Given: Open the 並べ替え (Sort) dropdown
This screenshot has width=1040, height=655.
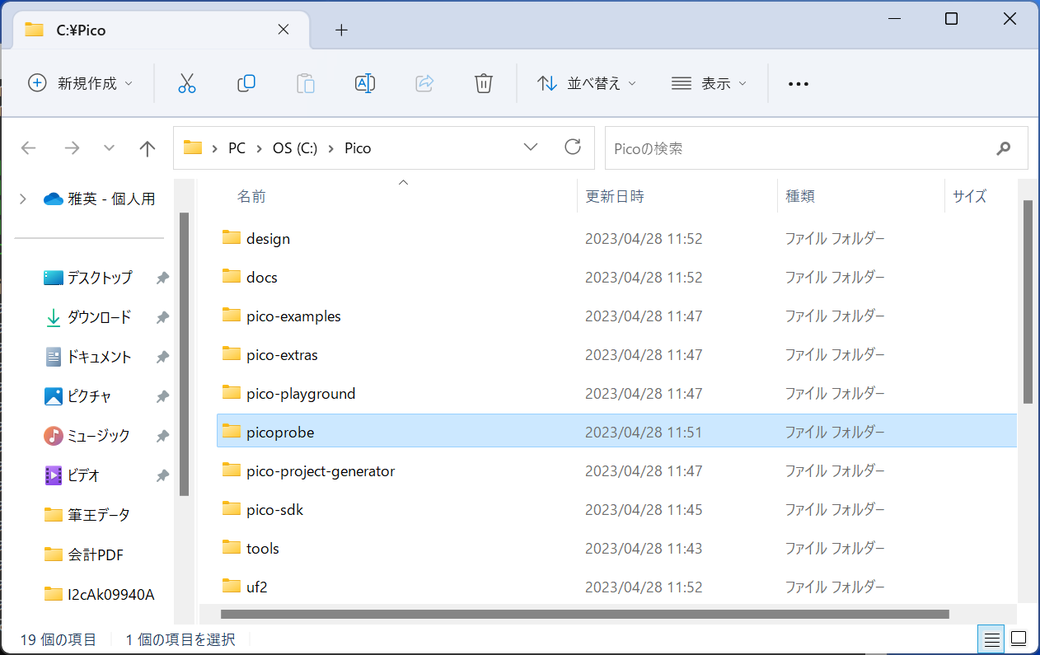Looking at the screenshot, I should 586,84.
